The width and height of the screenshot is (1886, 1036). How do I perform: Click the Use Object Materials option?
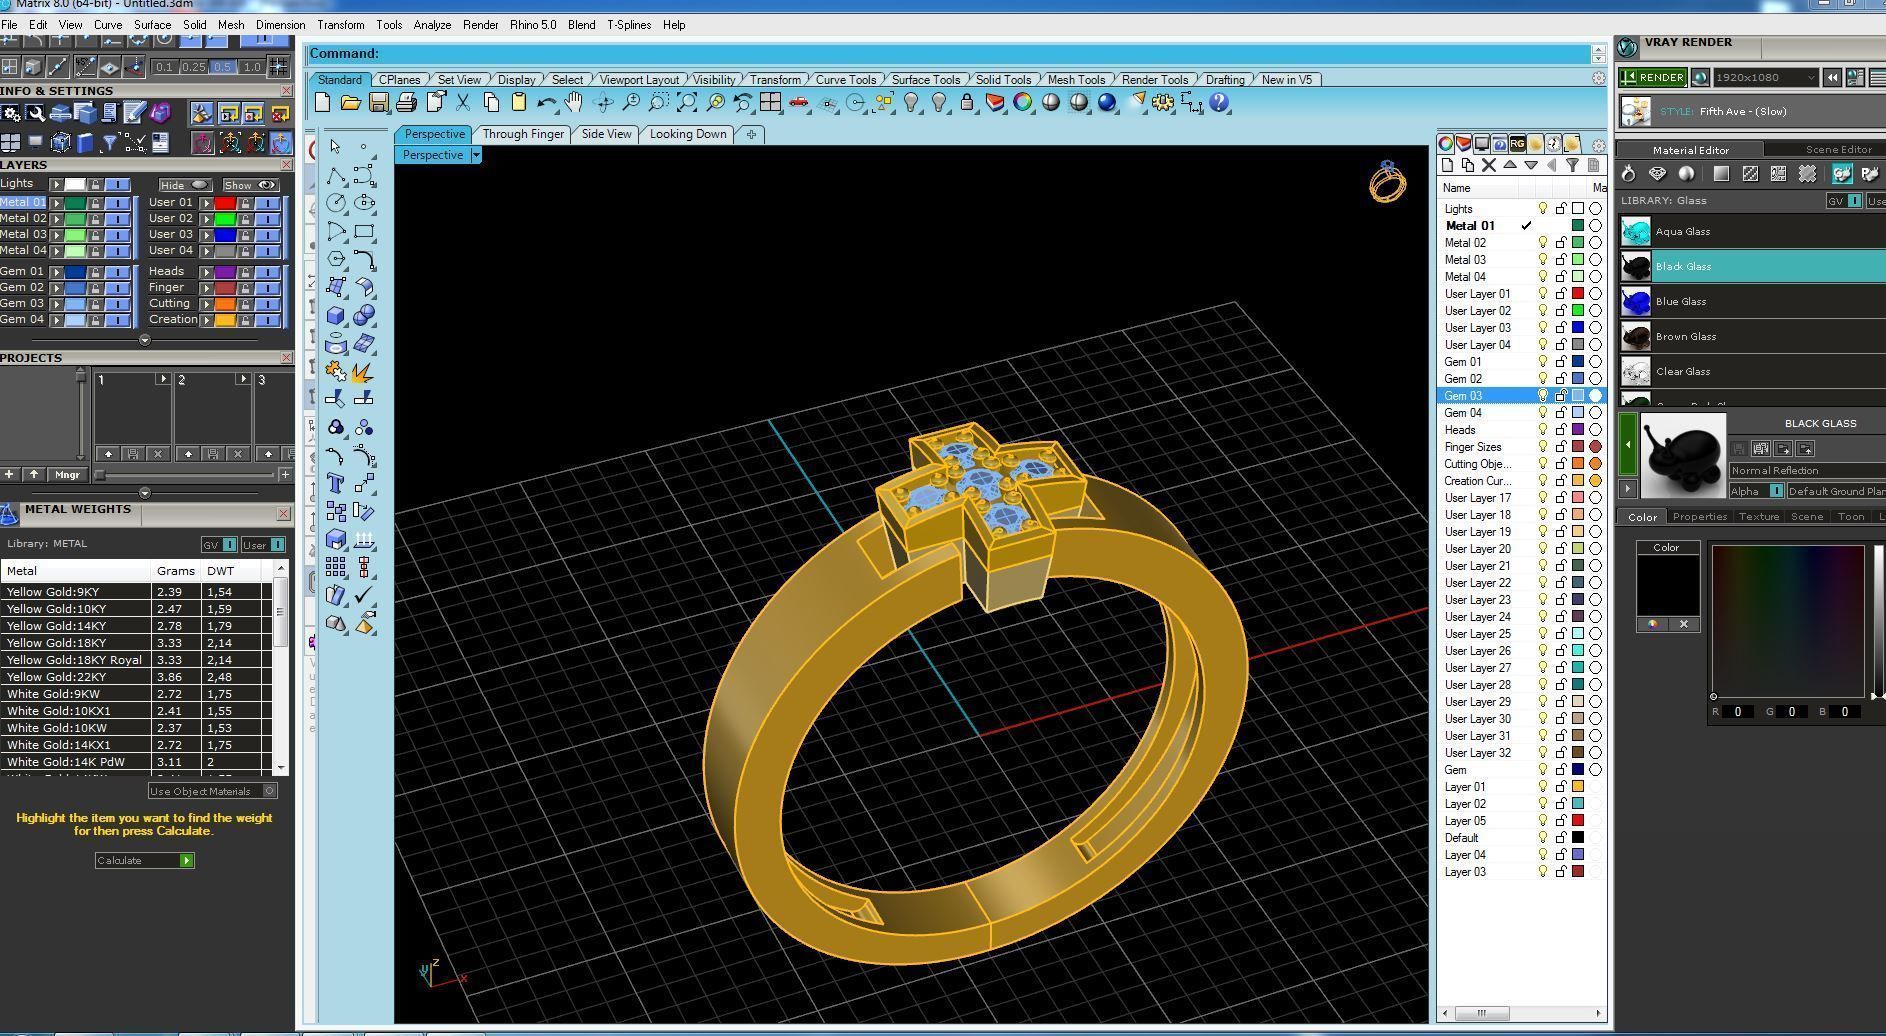pyautogui.click(x=212, y=791)
